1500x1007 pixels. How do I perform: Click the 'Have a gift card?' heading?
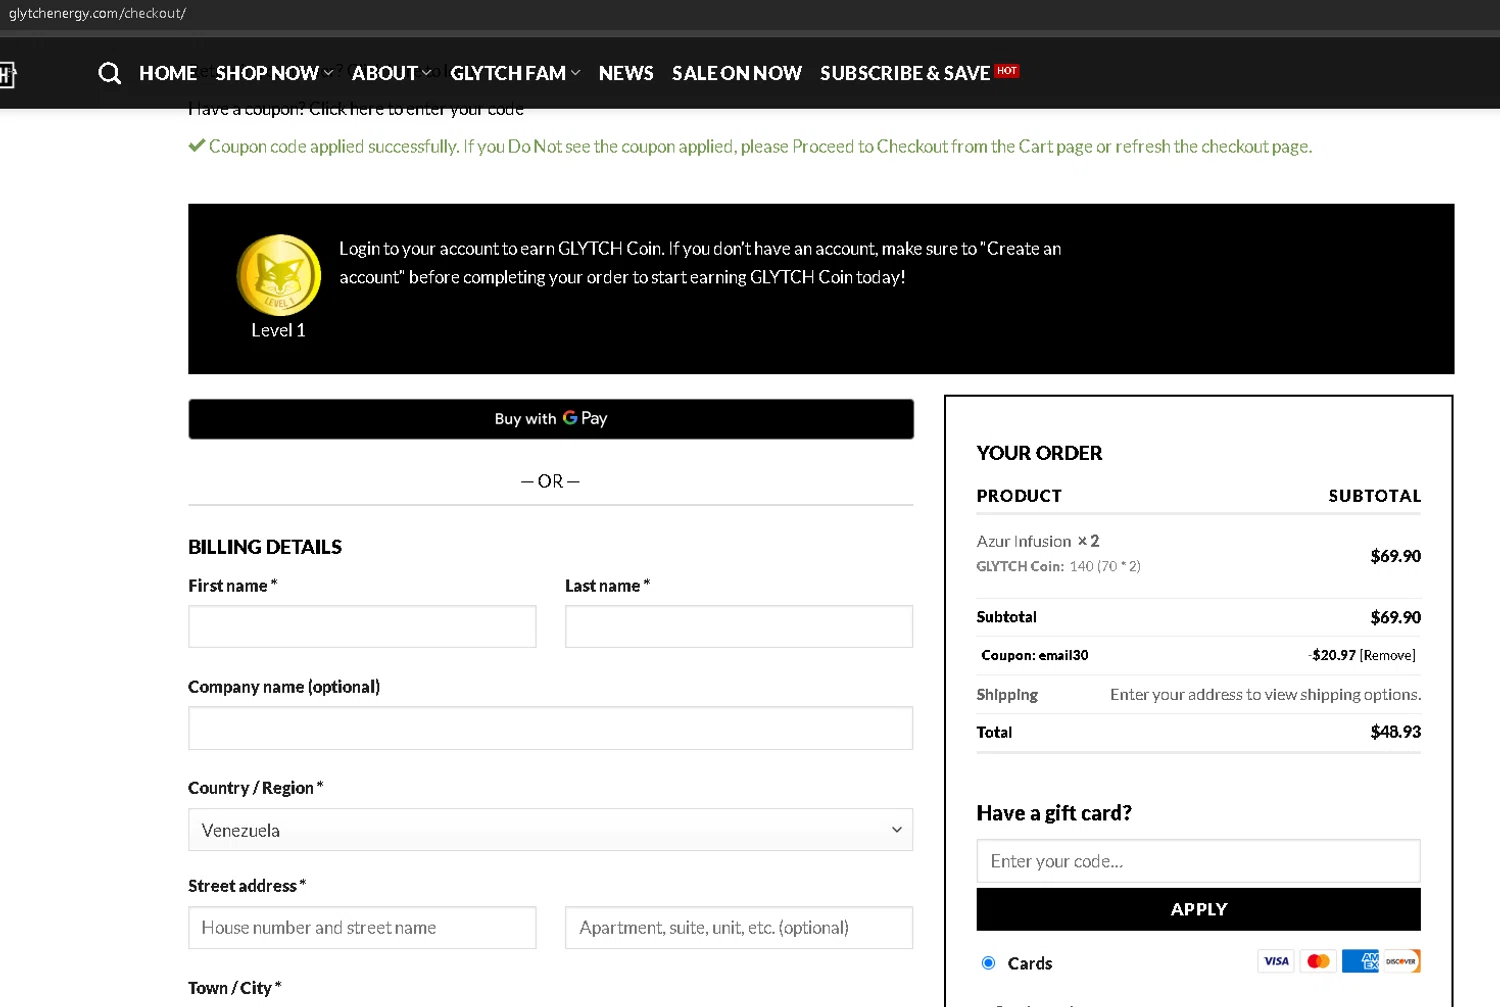tap(1054, 813)
